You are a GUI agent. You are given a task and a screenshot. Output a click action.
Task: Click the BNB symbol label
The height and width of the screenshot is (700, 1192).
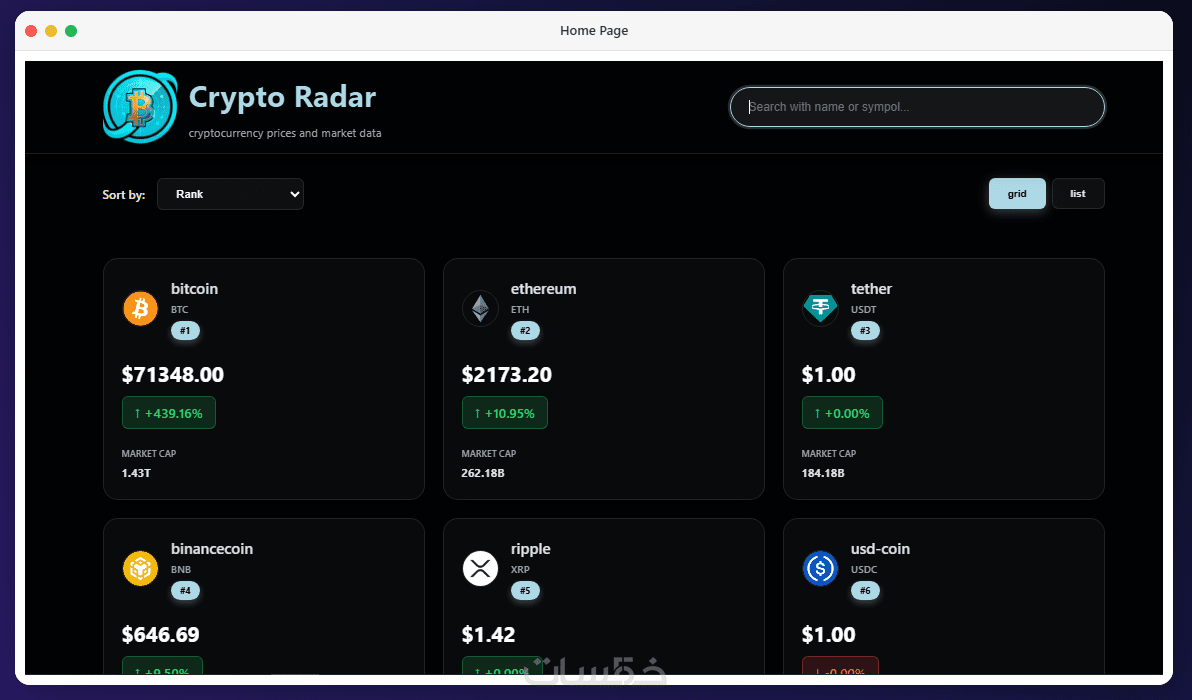181,569
